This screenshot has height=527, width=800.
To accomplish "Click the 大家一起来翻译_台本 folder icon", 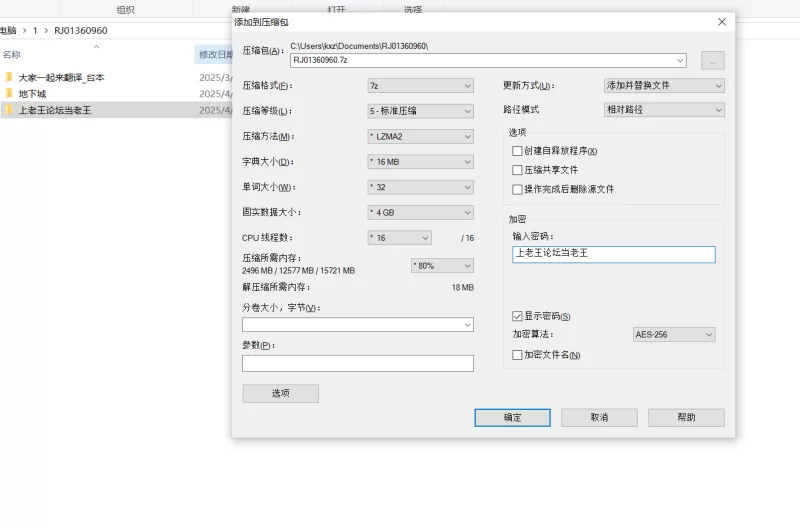I will pyautogui.click(x=8, y=77).
